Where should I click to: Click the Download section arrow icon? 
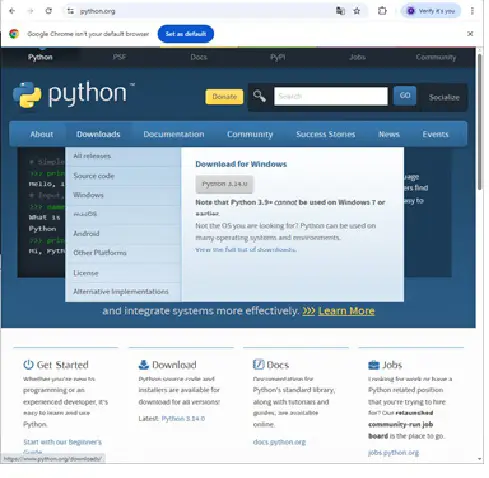pos(144,364)
